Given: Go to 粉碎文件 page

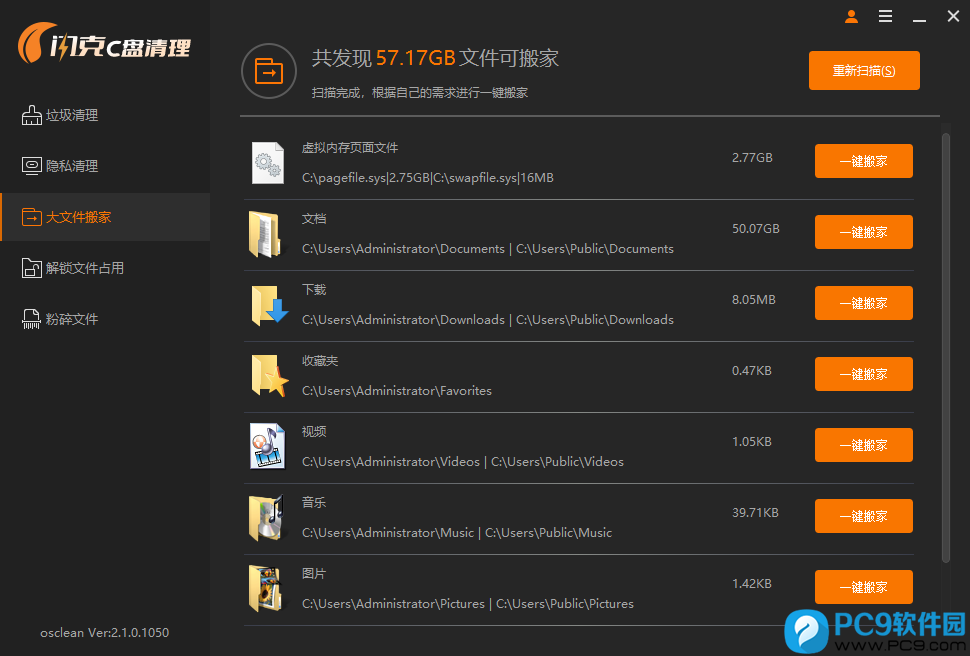Looking at the screenshot, I should click(105, 319).
